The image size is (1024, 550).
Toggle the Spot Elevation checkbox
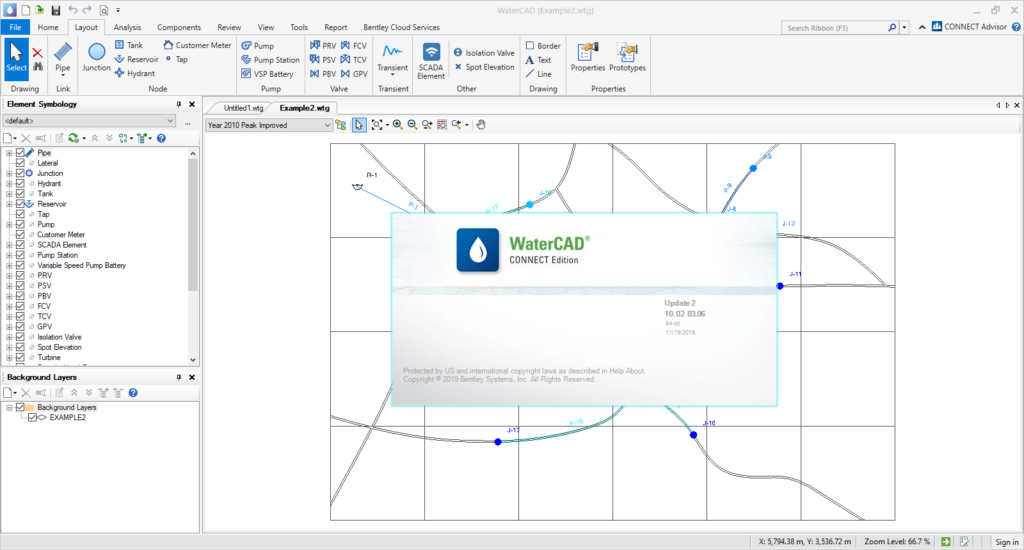[20, 348]
